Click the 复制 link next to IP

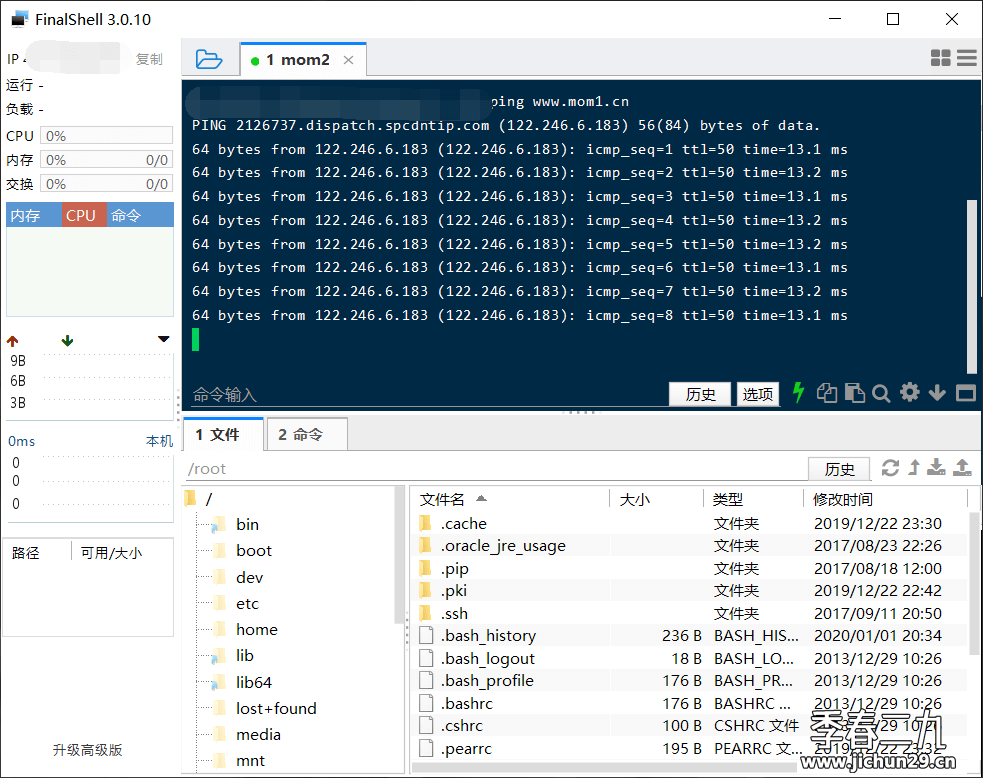pyautogui.click(x=149, y=59)
